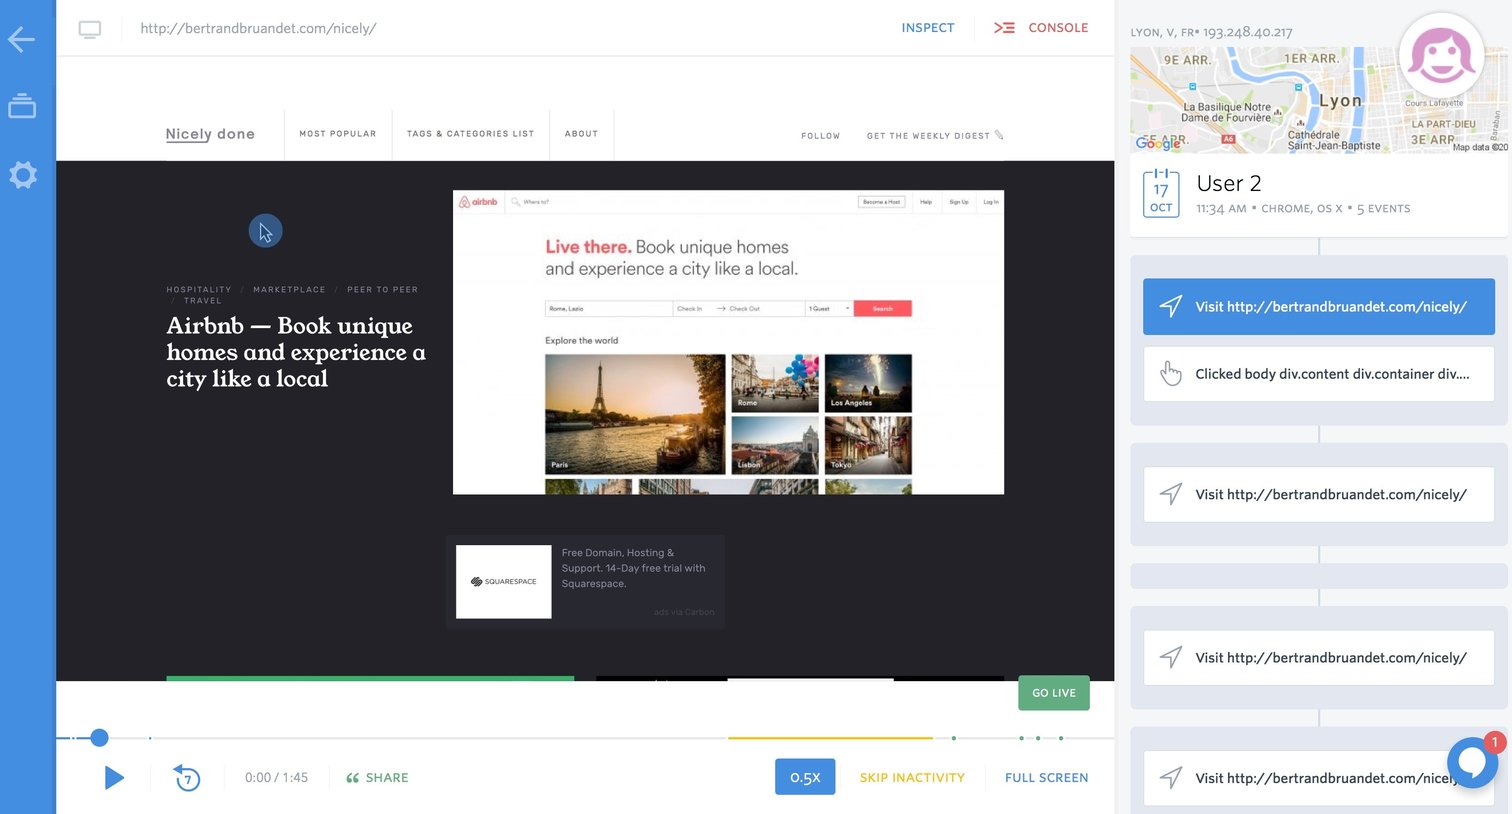1512x814 pixels.
Task: Click the Marketplace tag
Action: [x=289, y=290]
